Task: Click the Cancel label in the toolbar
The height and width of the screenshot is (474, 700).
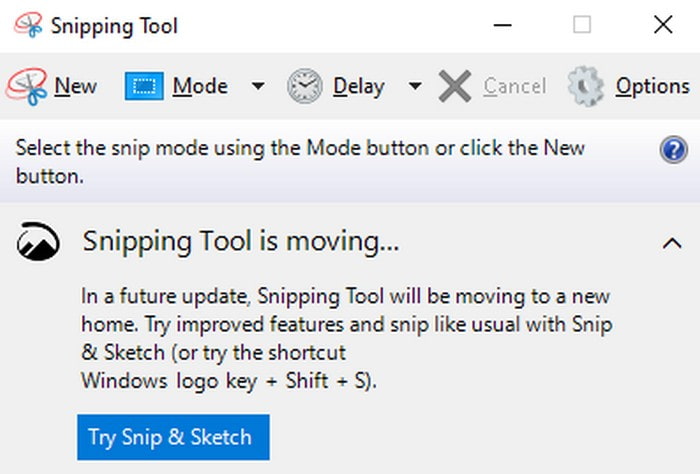Action: (515, 86)
